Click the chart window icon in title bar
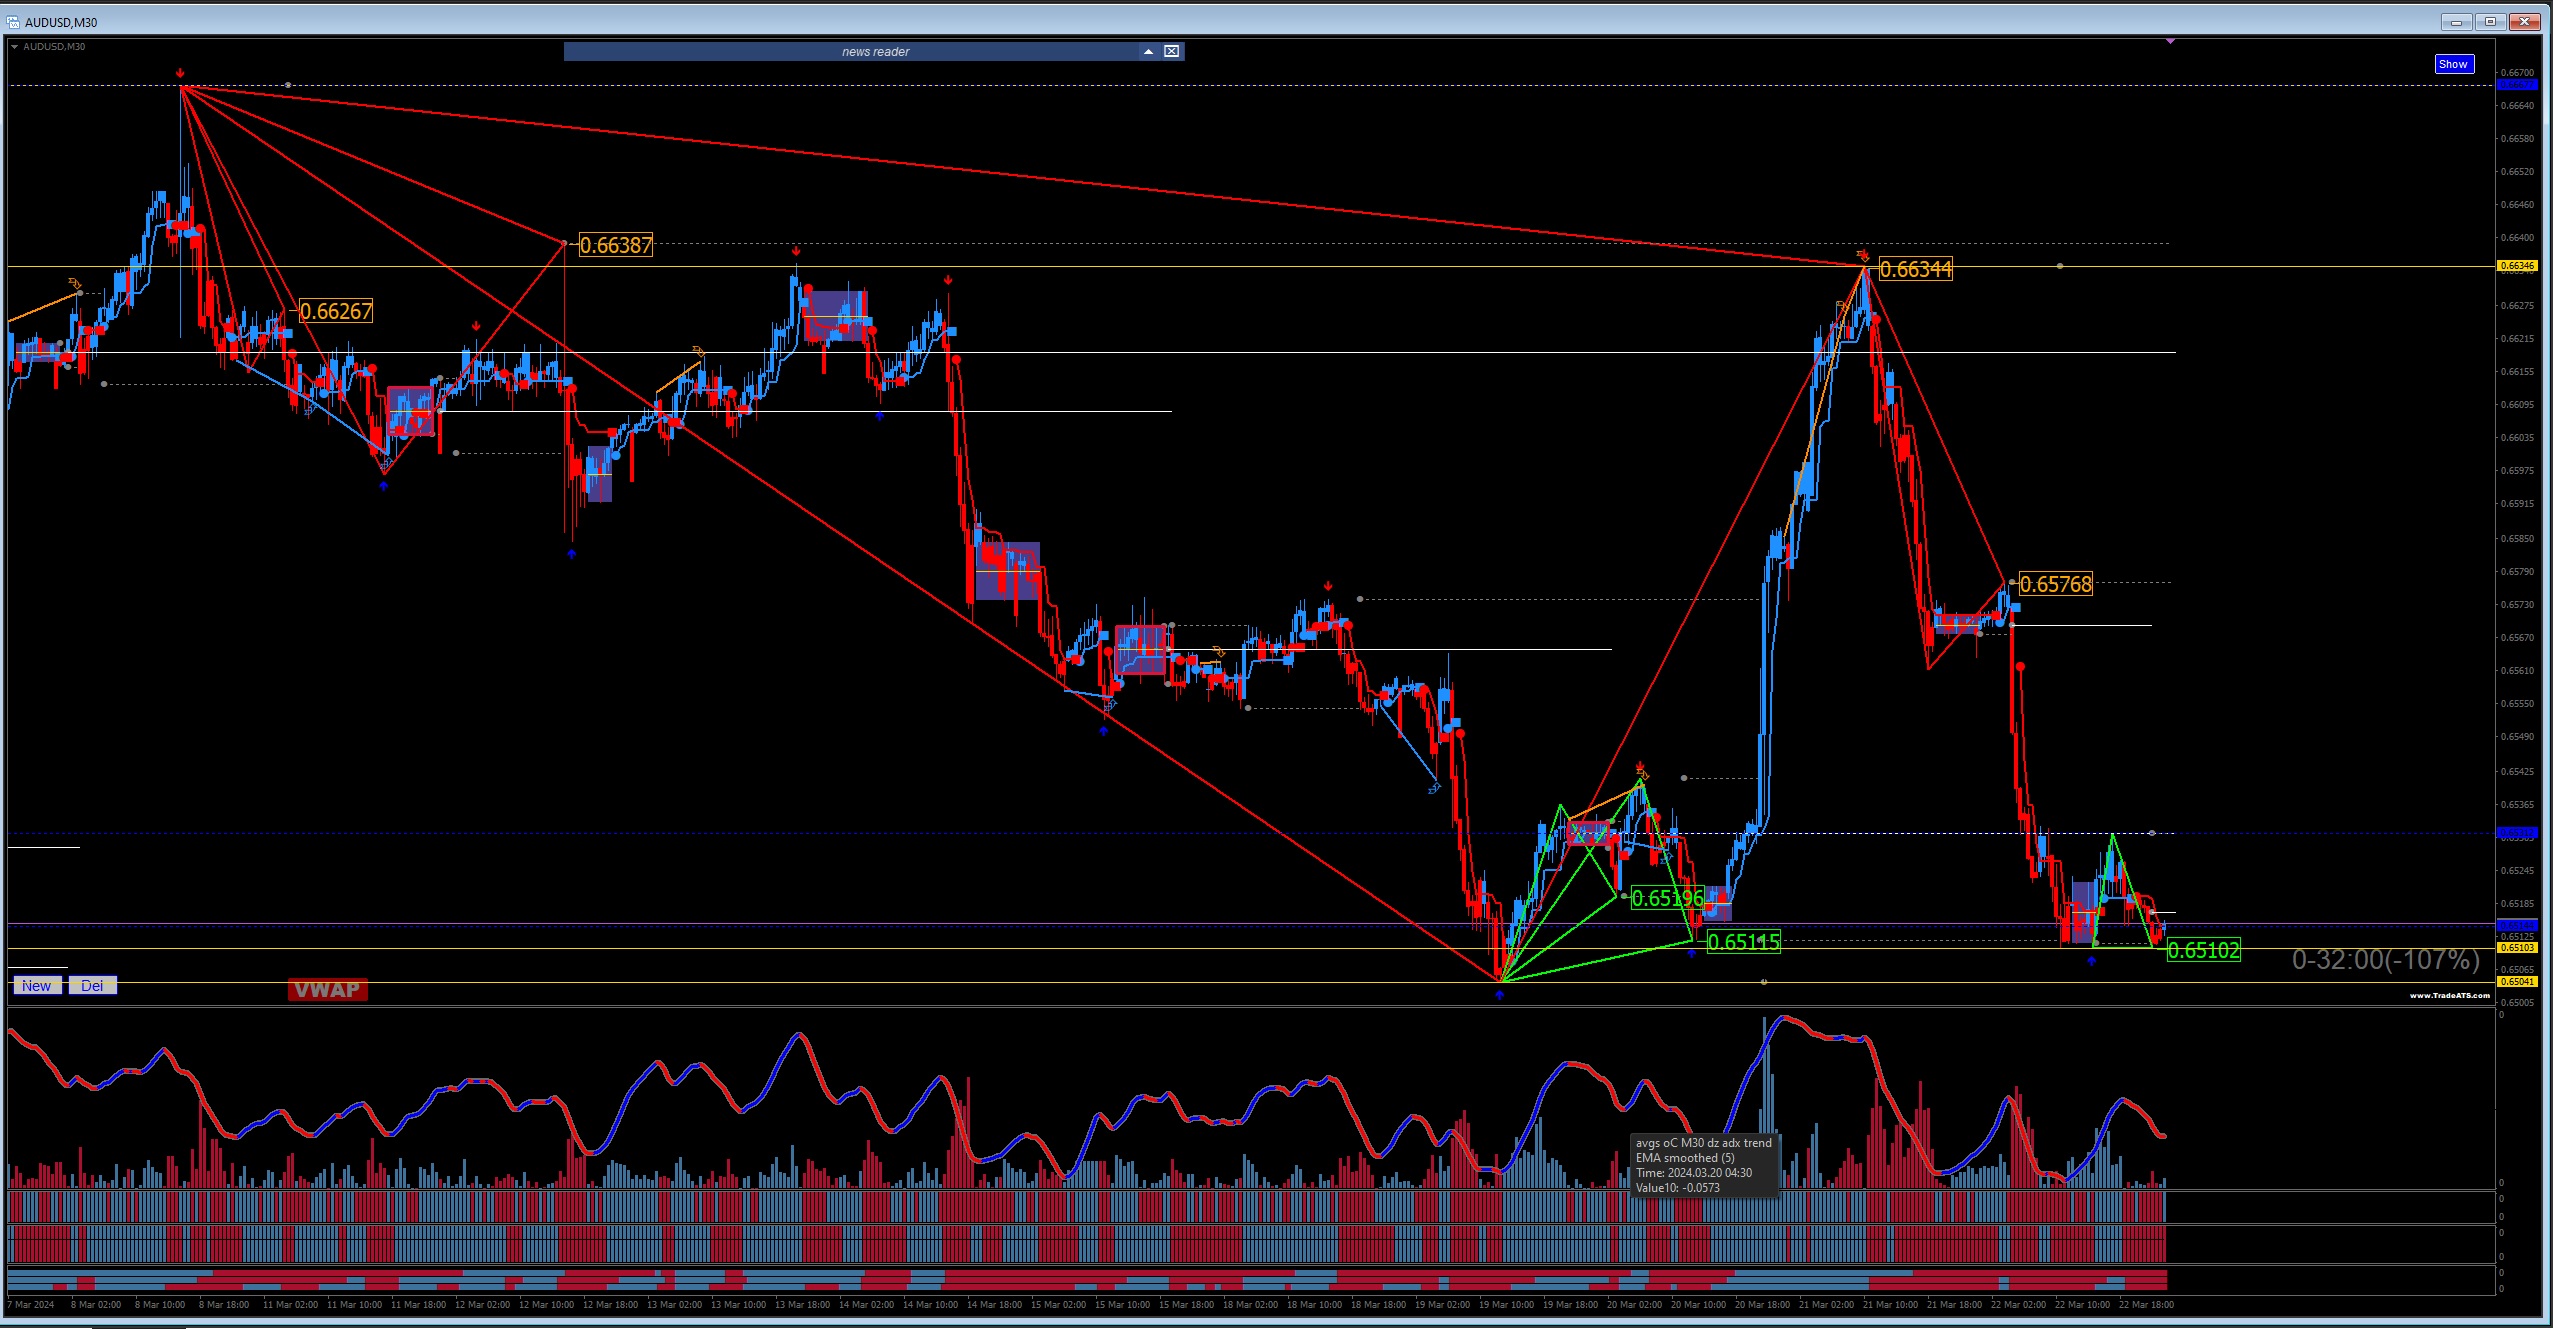The width and height of the screenshot is (2553, 1329). tap(12, 22)
